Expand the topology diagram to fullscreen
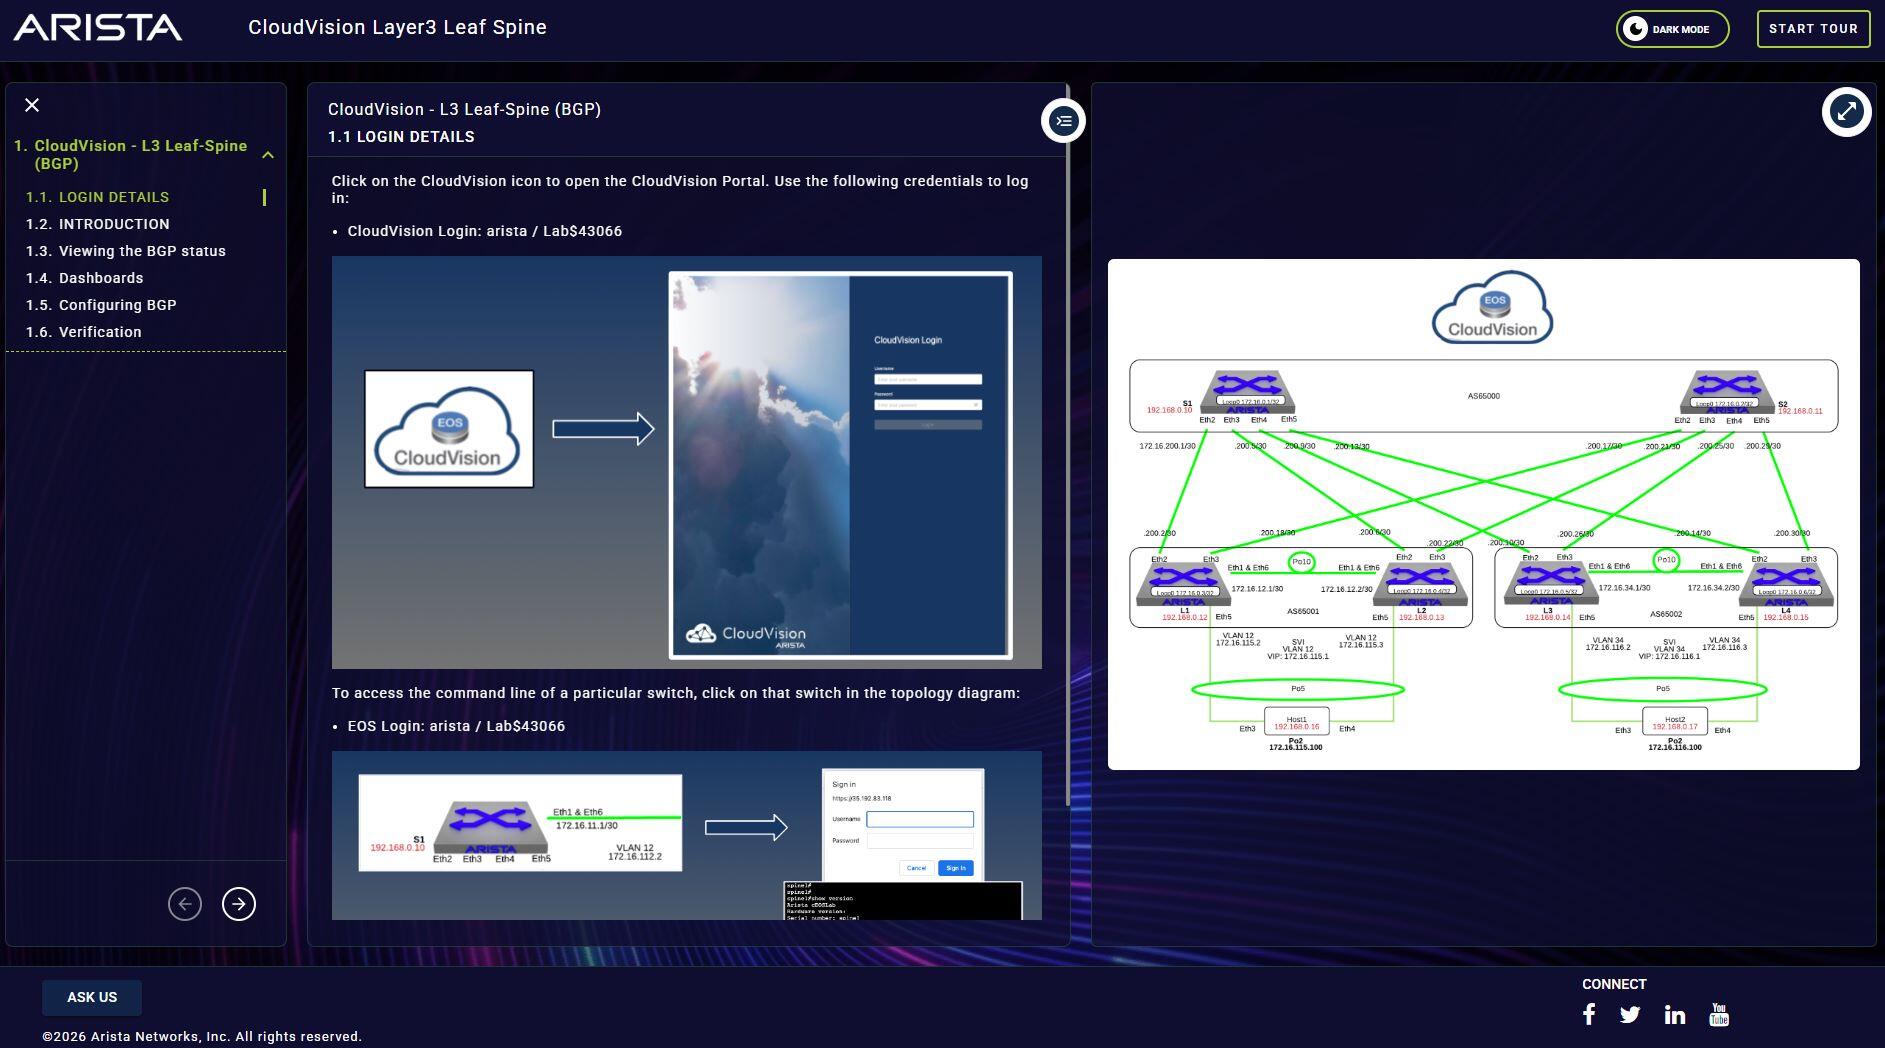The width and height of the screenshot is (1885, 1048). [x=1845, y=111]
